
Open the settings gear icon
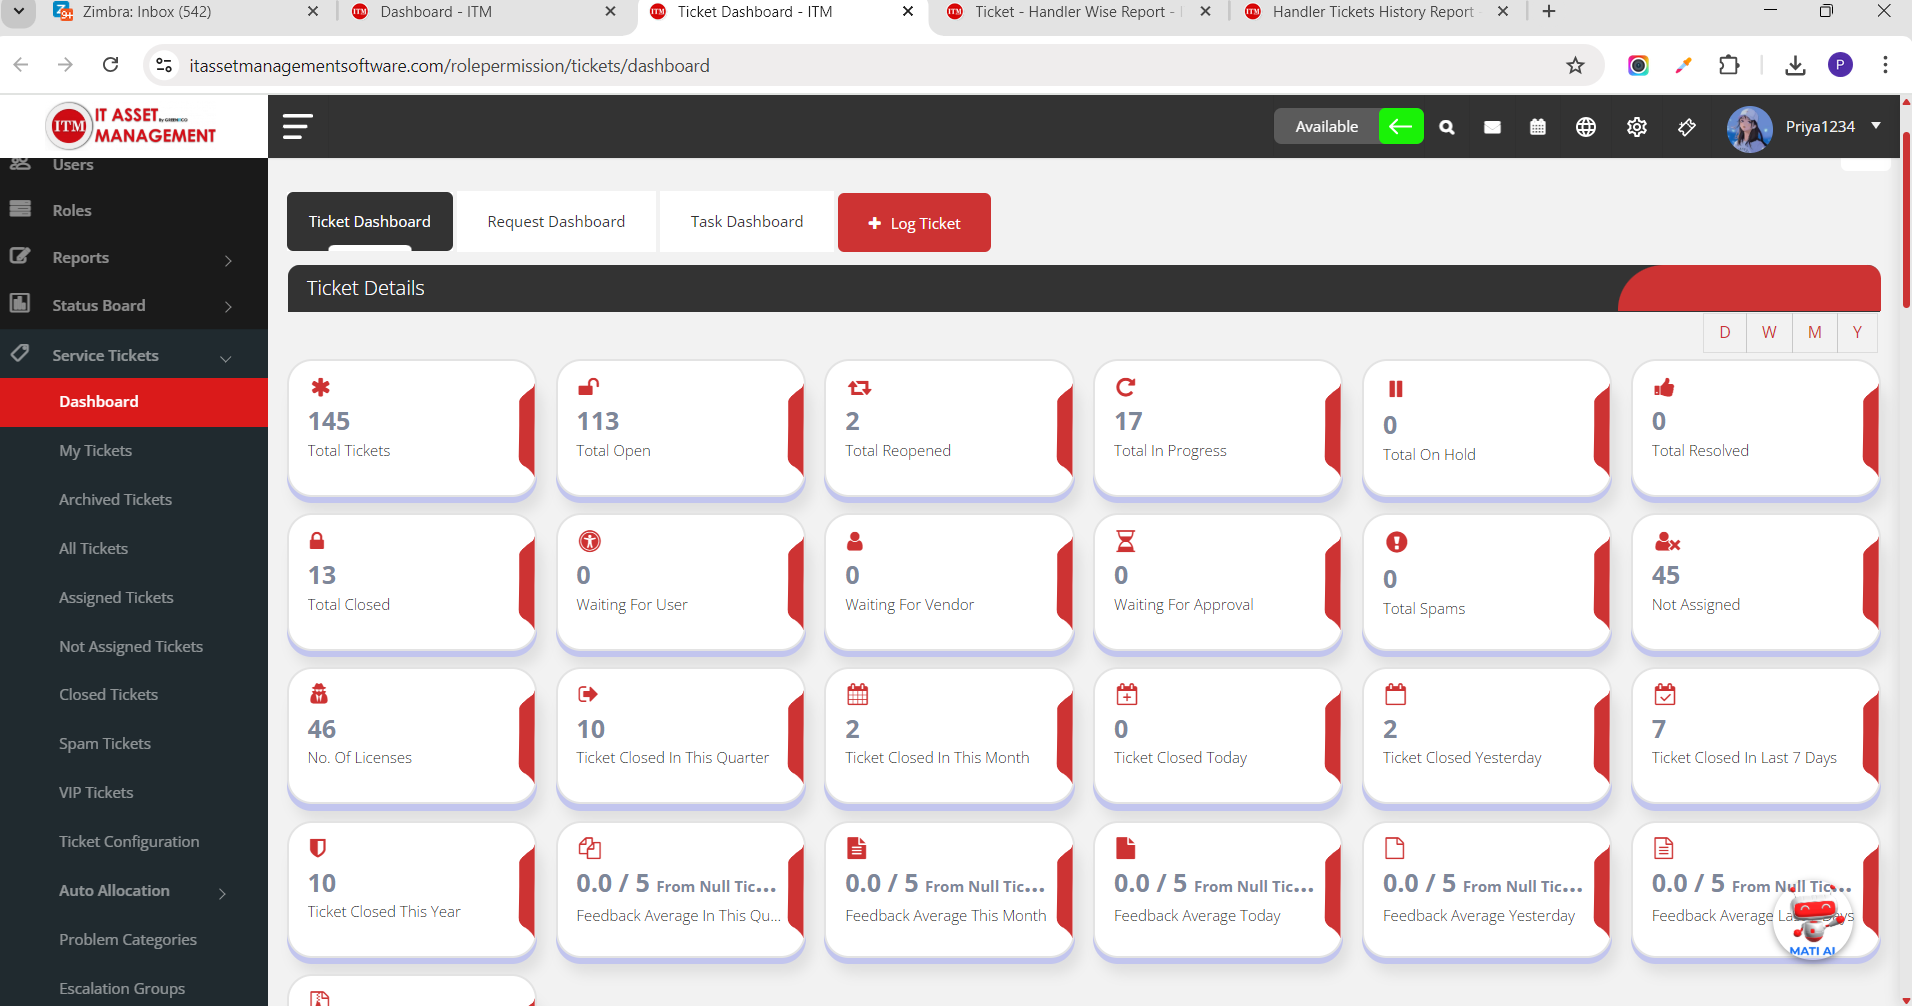pos(1637,127)
